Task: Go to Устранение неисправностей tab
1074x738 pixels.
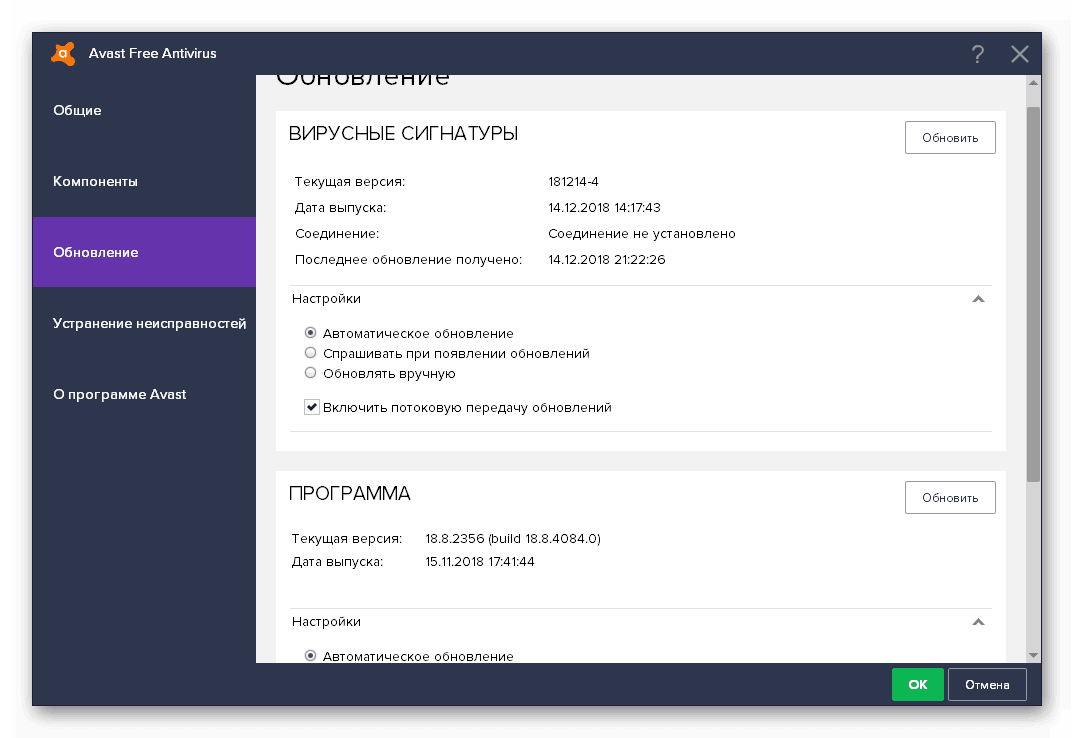Action: 149,323
